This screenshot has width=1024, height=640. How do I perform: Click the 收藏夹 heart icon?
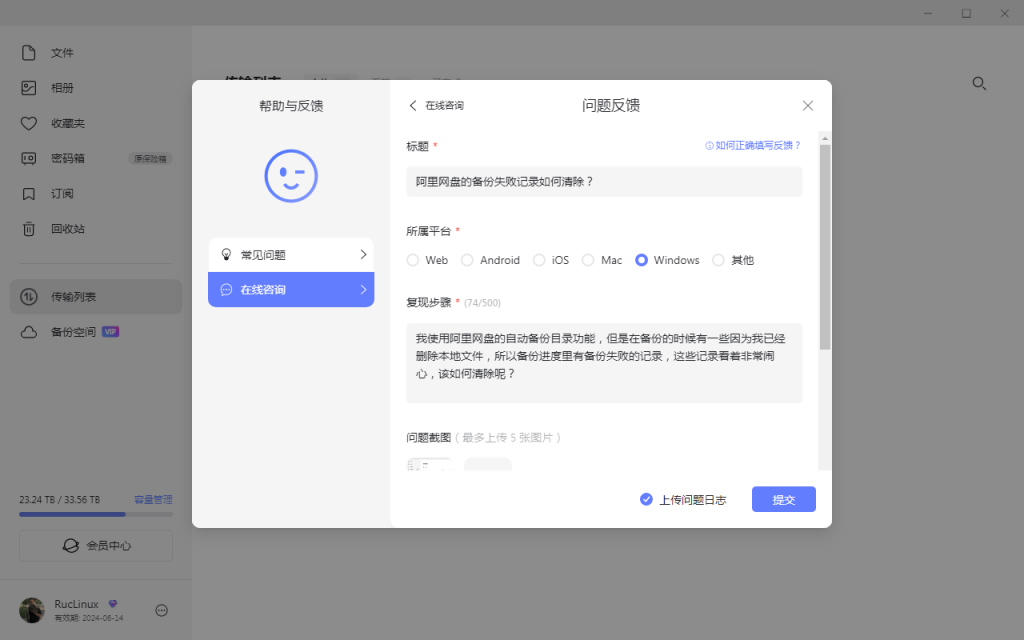tap(29, 123)
